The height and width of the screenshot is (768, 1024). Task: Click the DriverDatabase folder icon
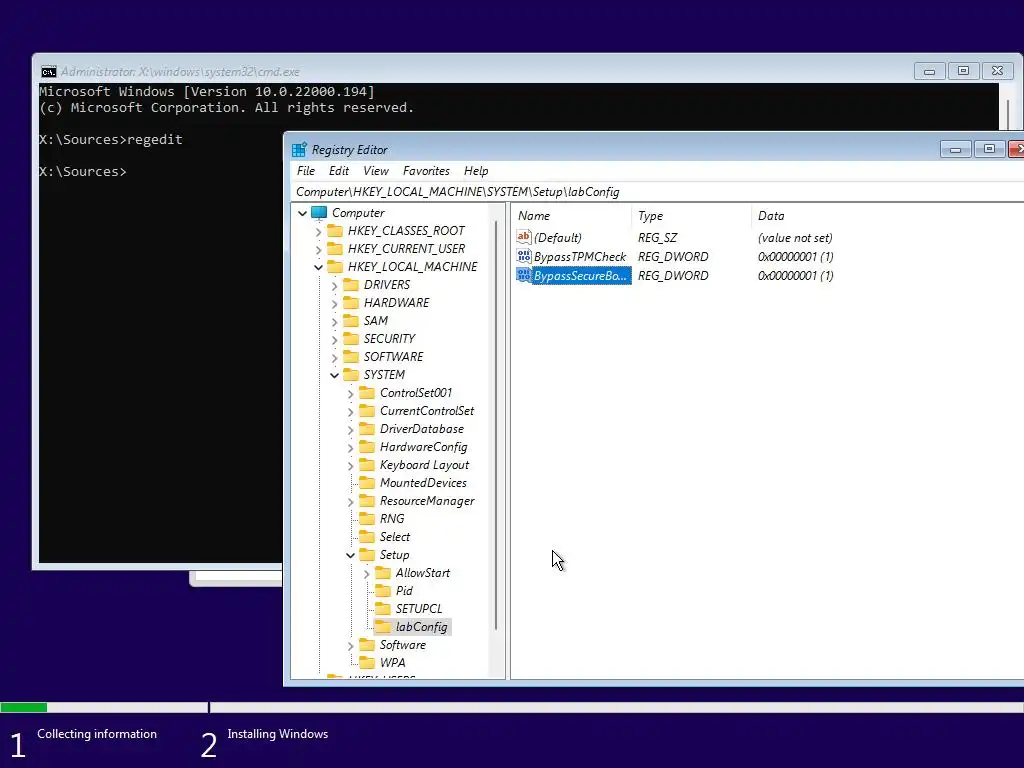point(368,429)
